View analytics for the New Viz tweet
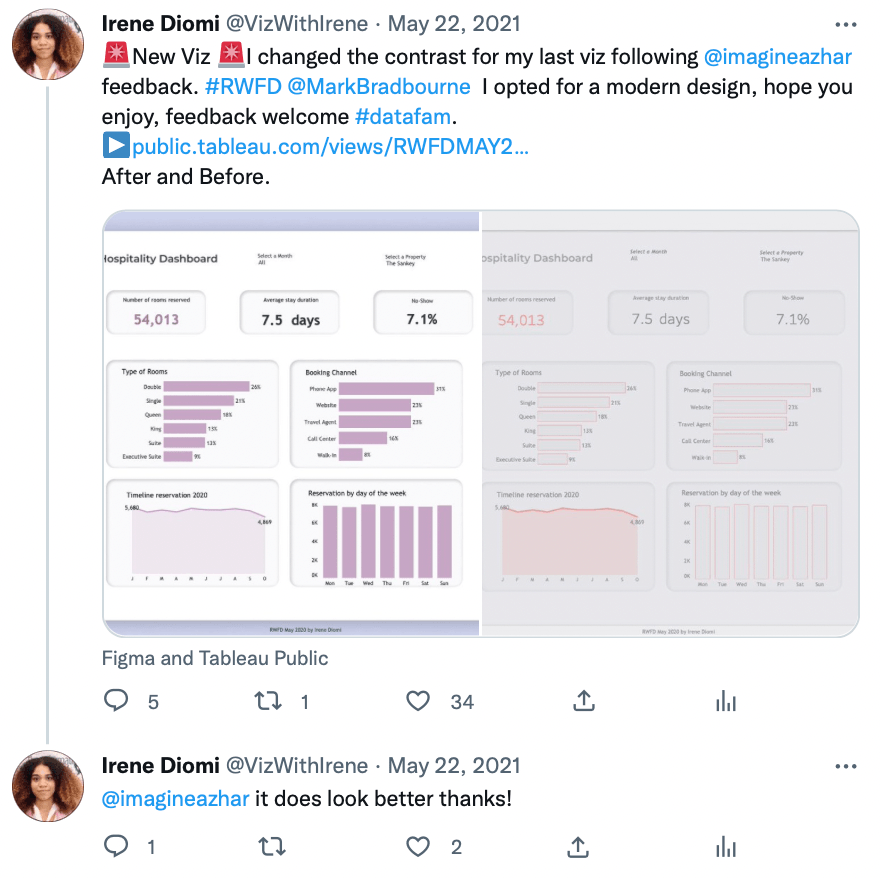This screenshot has width=880, height=878. coord(726,702)
